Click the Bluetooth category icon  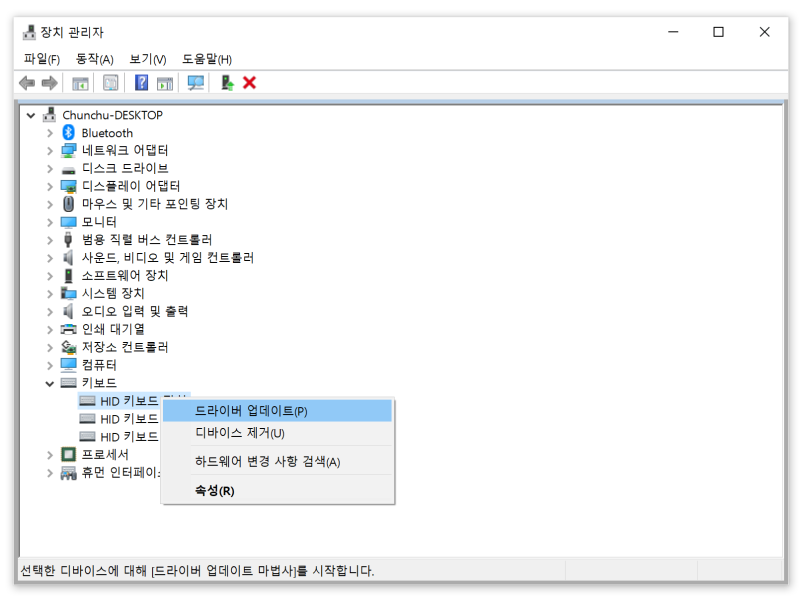coord(68,133)
